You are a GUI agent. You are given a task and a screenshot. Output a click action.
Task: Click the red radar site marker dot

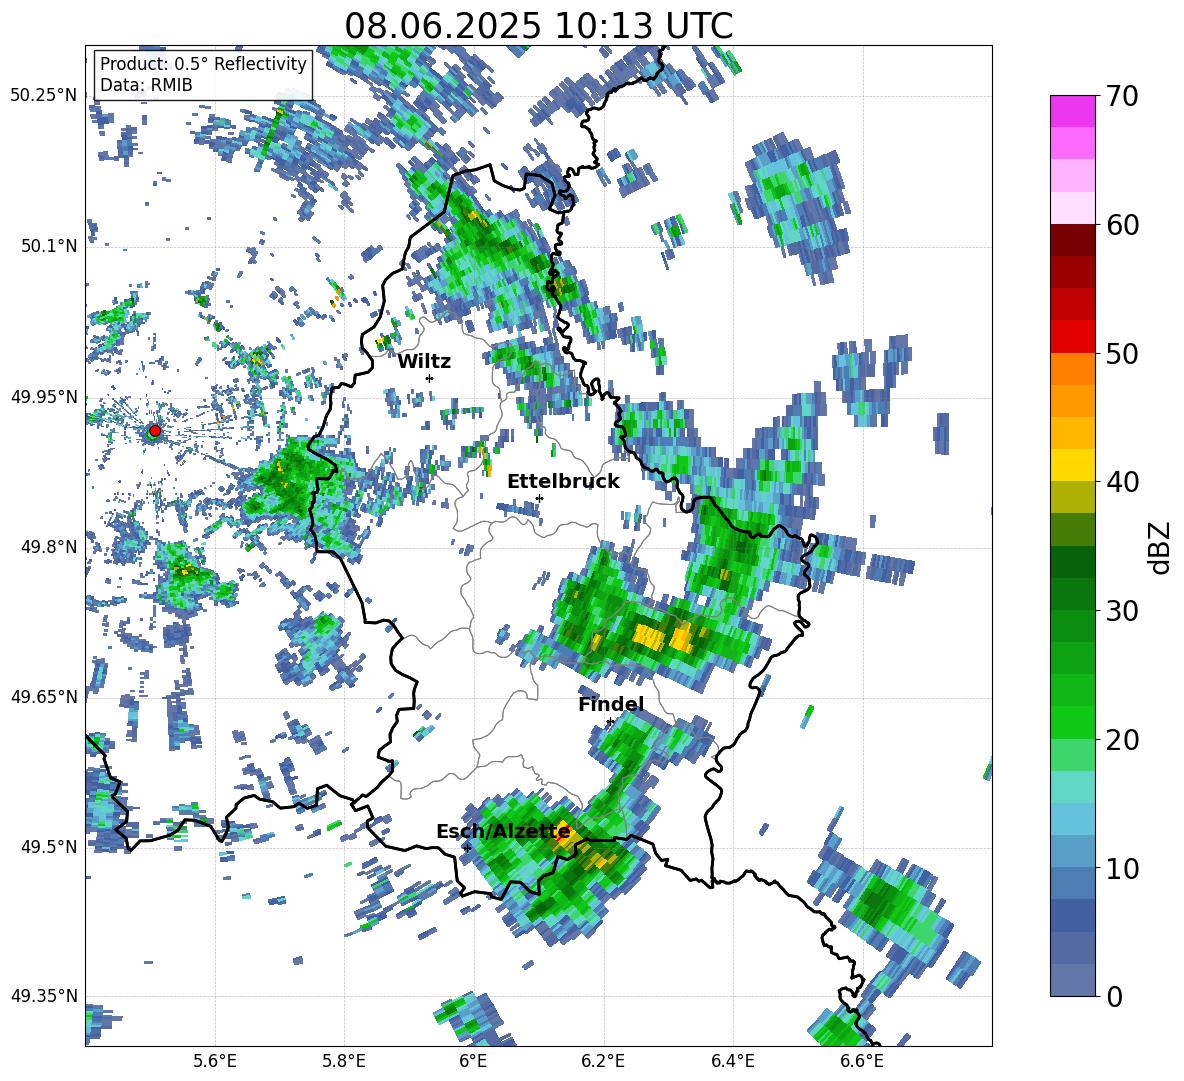click(x=155, y=431)
